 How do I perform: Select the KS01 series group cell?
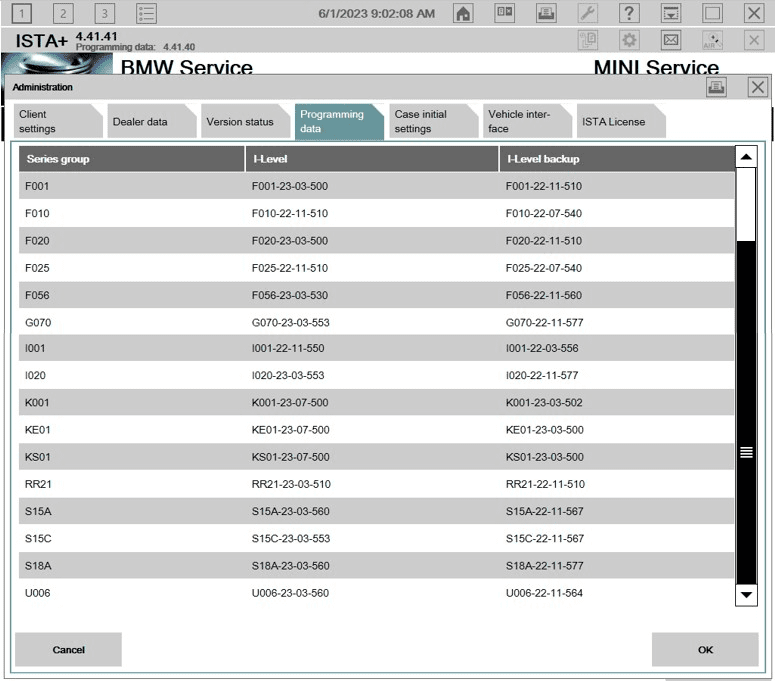pyautogui.click(x=38, y=457)
